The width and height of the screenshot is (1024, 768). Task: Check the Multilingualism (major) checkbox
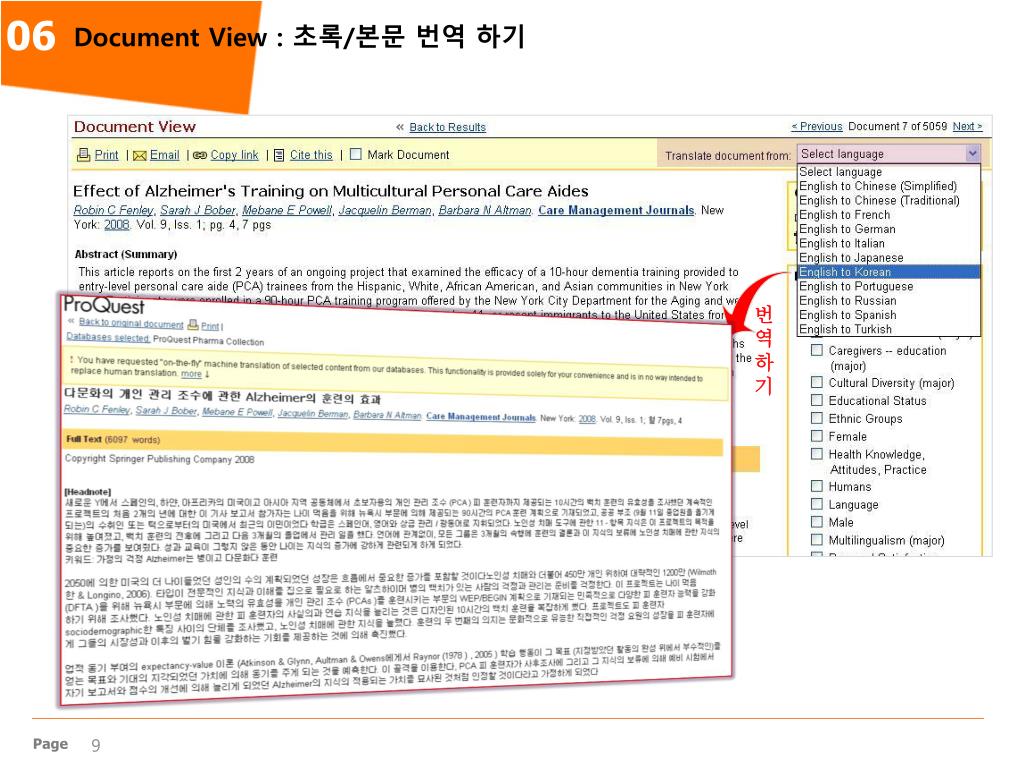(x=816, y=539)
